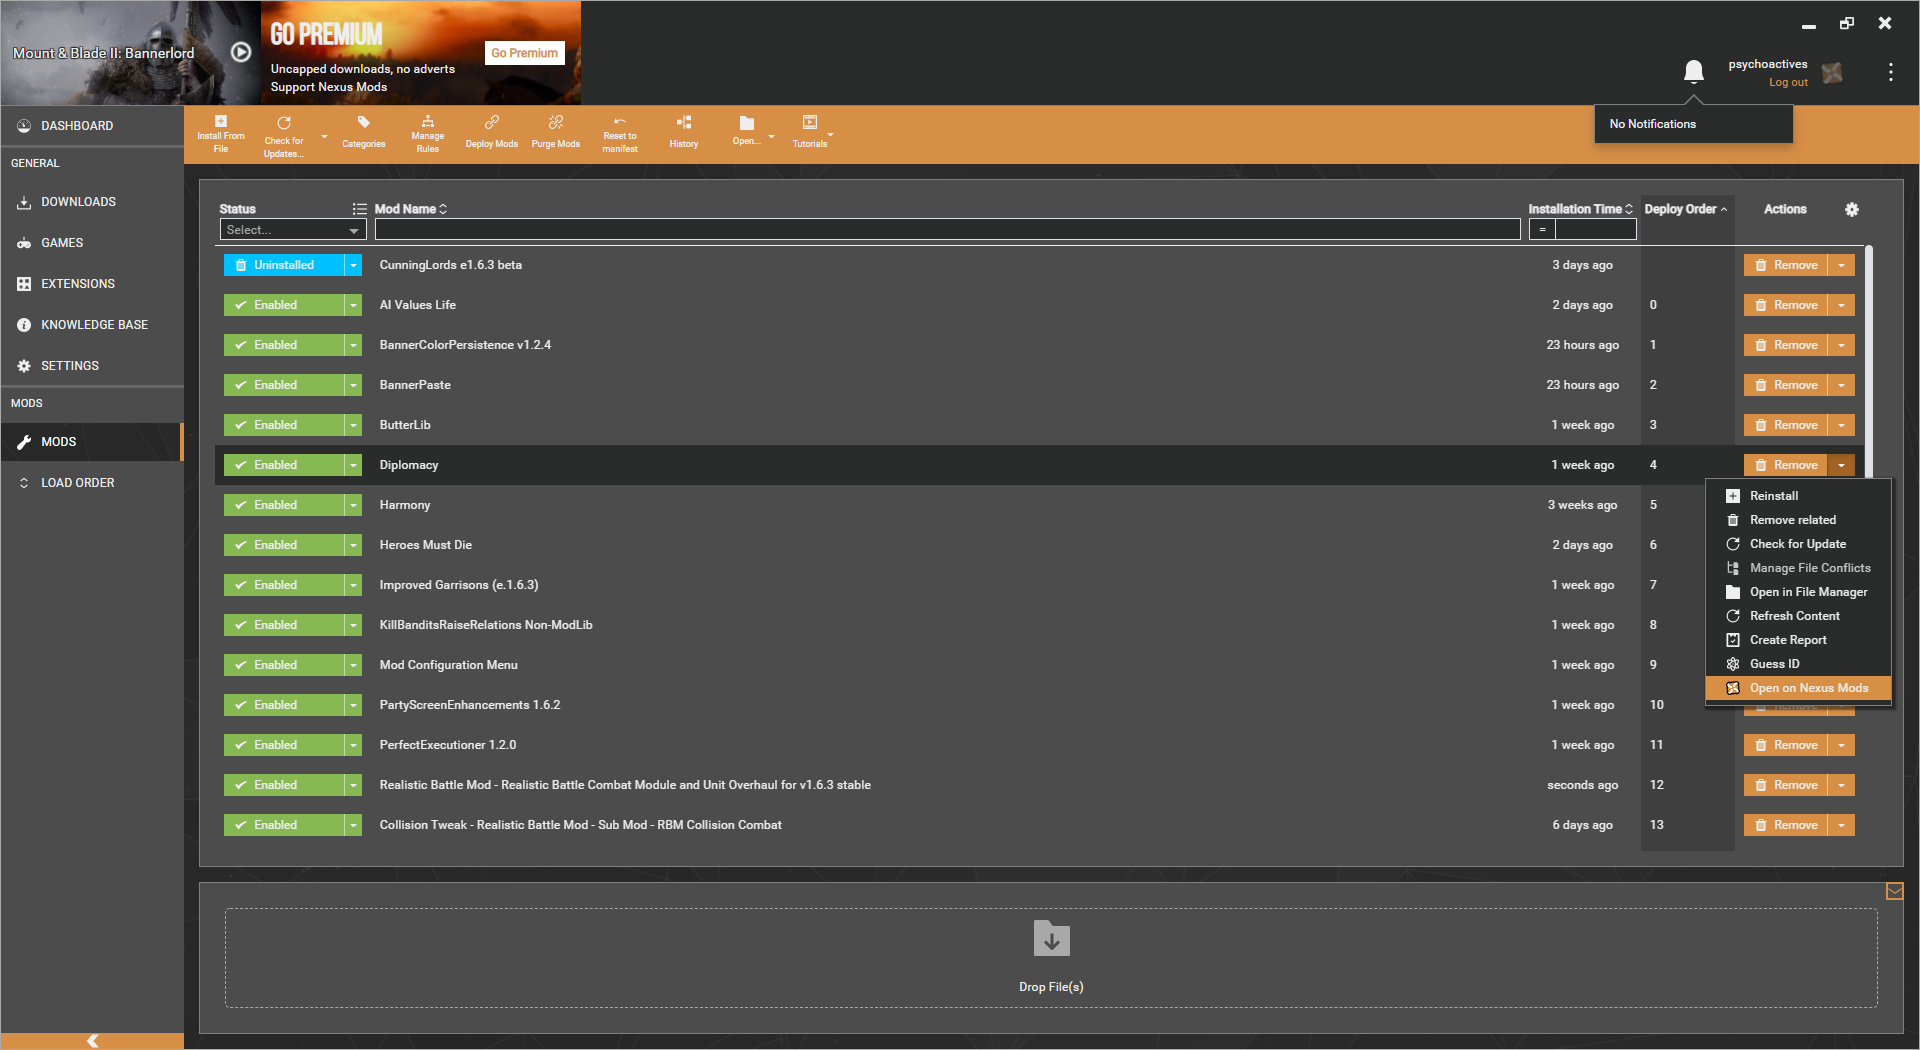Screen dimensions: 1920x1050
Task: Click the Drop File(s) area
Action: (1051, 958)
